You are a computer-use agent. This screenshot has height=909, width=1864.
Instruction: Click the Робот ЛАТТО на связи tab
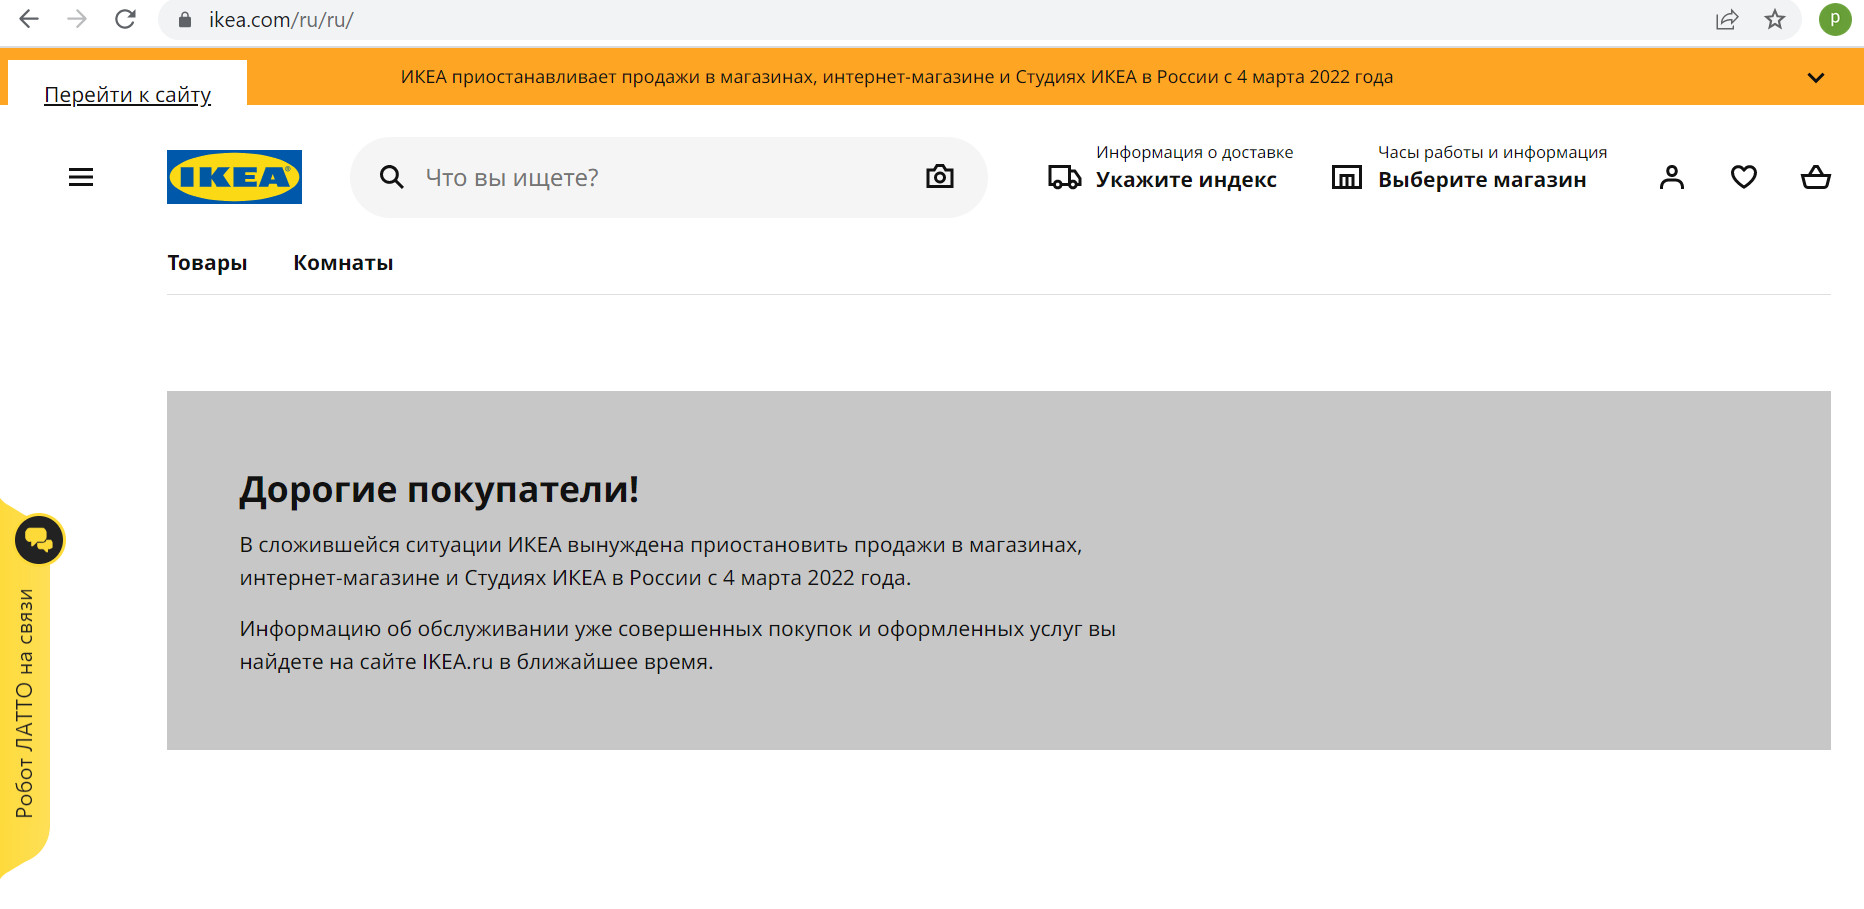[25, 703]
